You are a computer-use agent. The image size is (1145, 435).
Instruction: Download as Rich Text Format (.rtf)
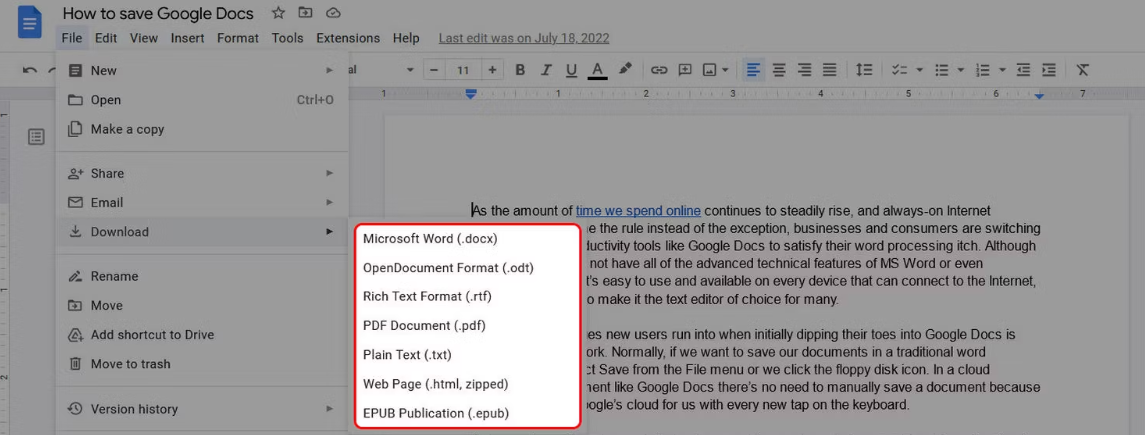[x=467, y=297]
